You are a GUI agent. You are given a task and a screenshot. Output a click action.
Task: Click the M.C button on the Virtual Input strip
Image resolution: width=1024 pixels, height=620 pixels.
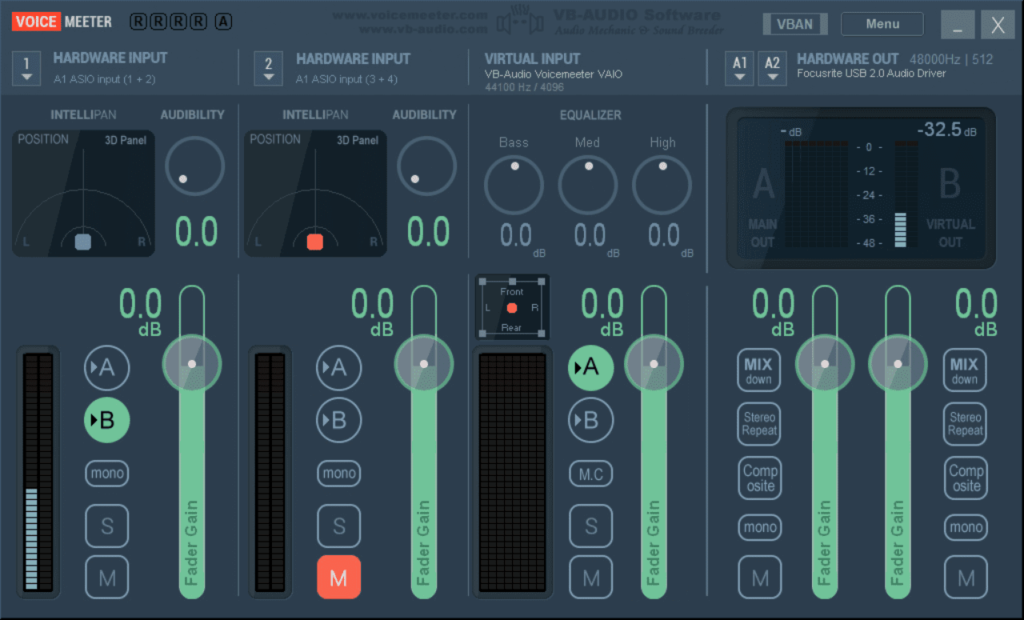point(590,473)
